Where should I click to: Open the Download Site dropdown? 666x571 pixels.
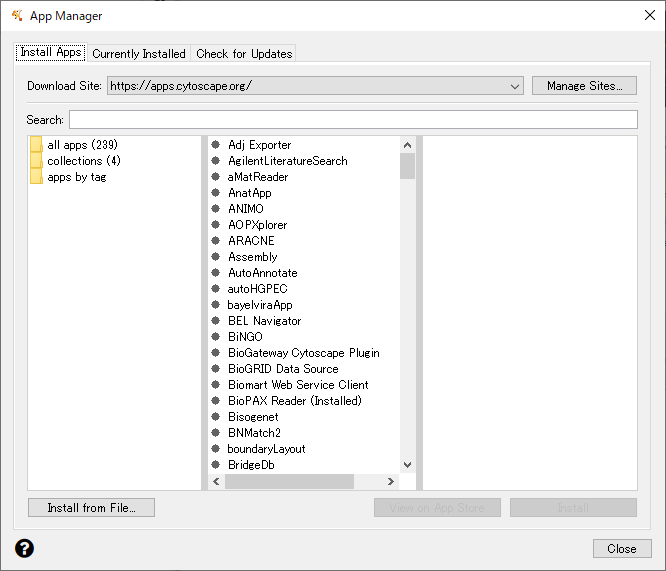515,86
